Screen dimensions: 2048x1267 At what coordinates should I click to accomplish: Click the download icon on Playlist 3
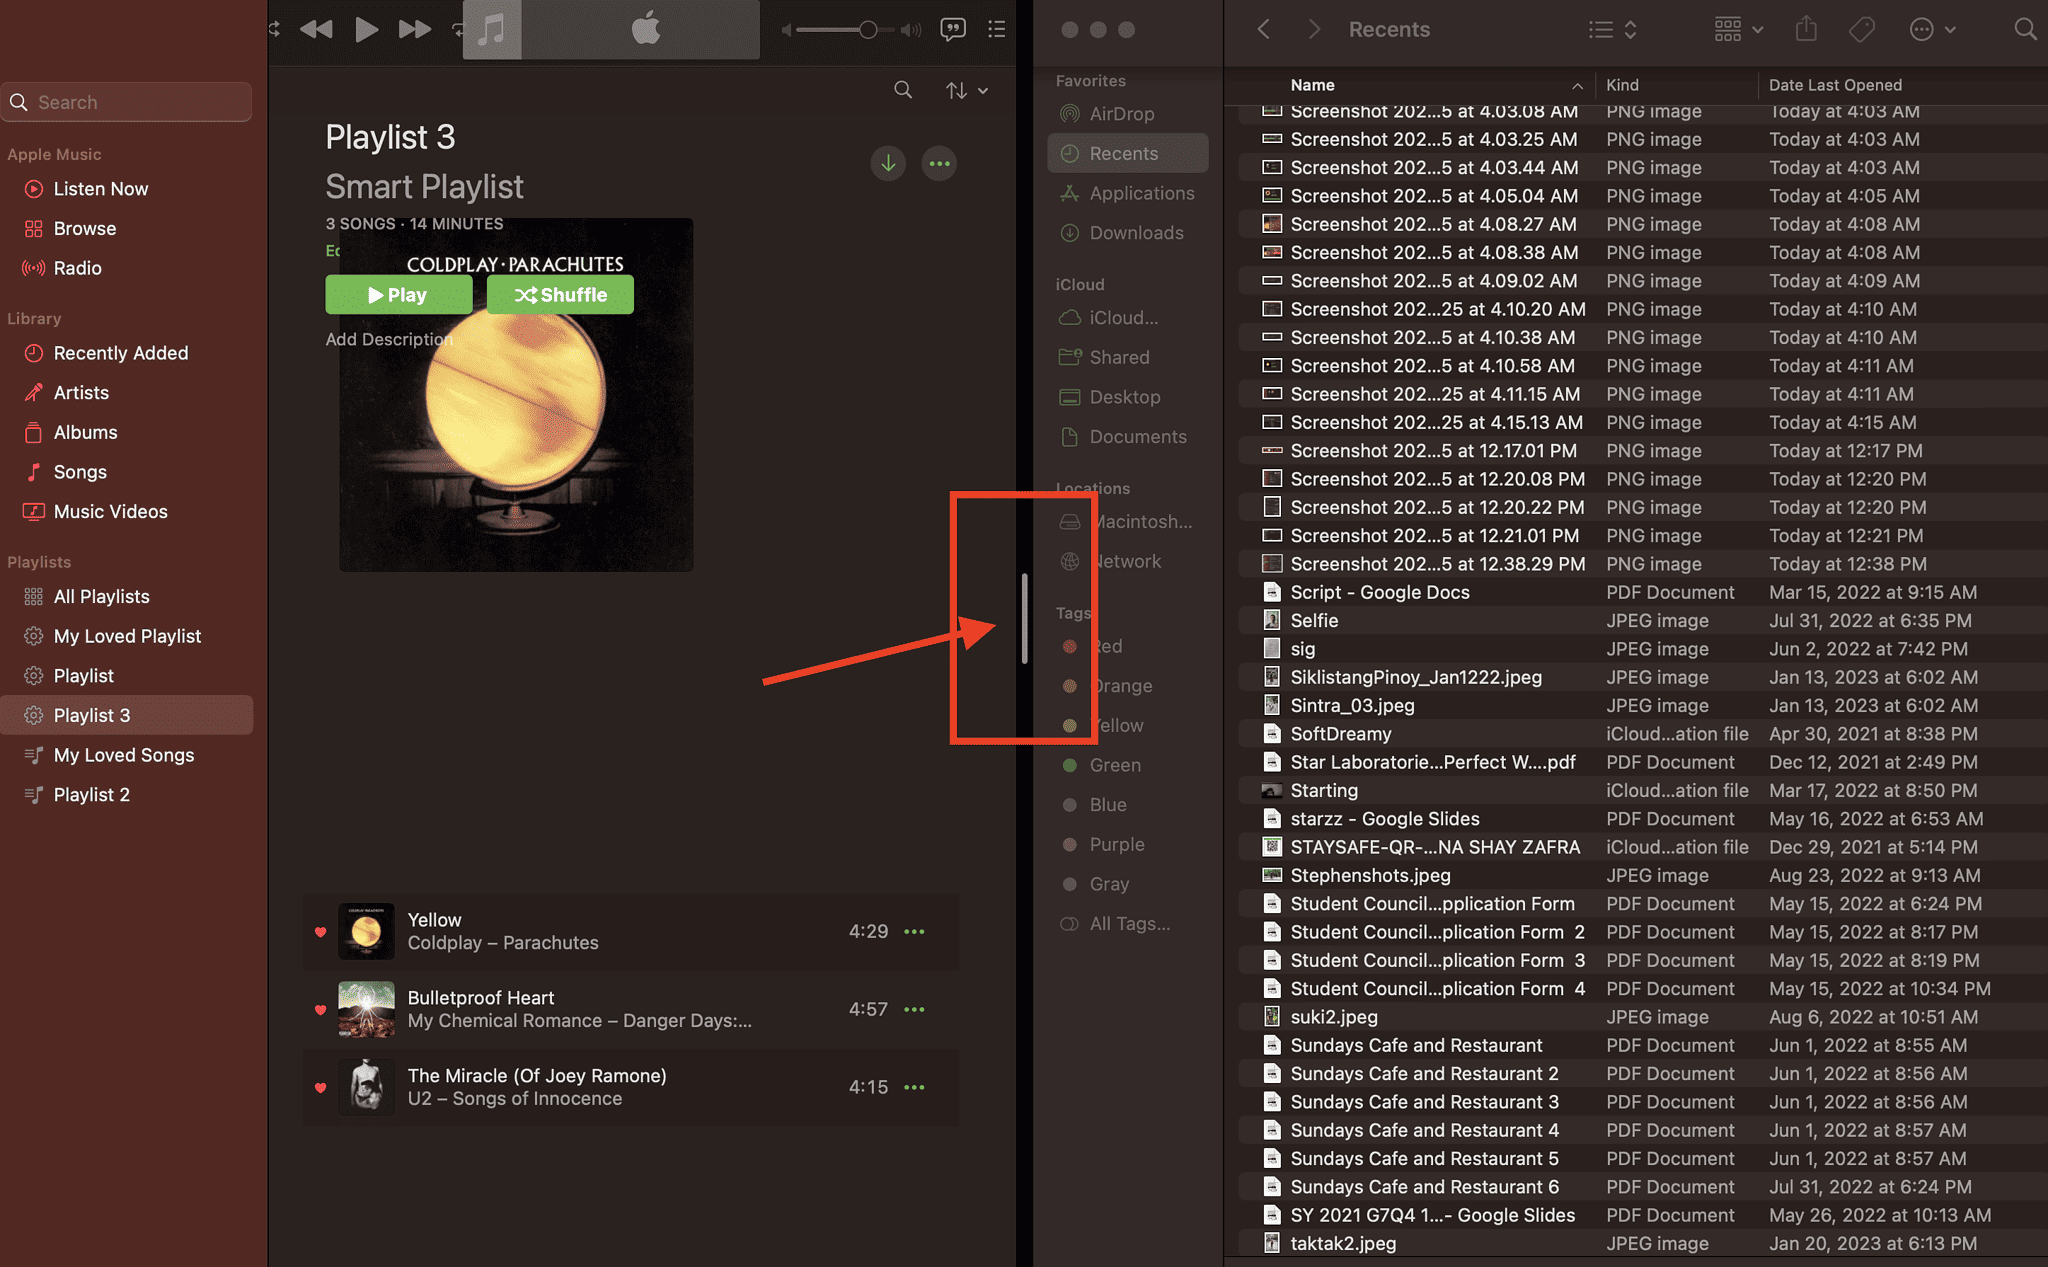click(x=888, y=163)
